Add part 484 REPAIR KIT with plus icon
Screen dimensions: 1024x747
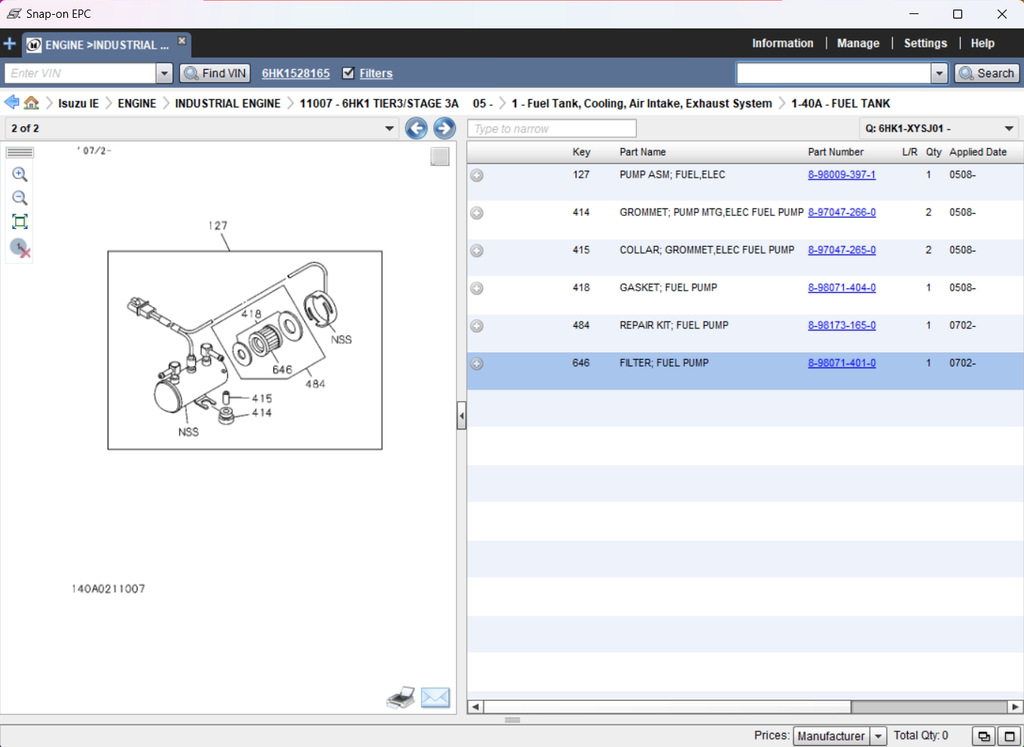coord(477,326)
